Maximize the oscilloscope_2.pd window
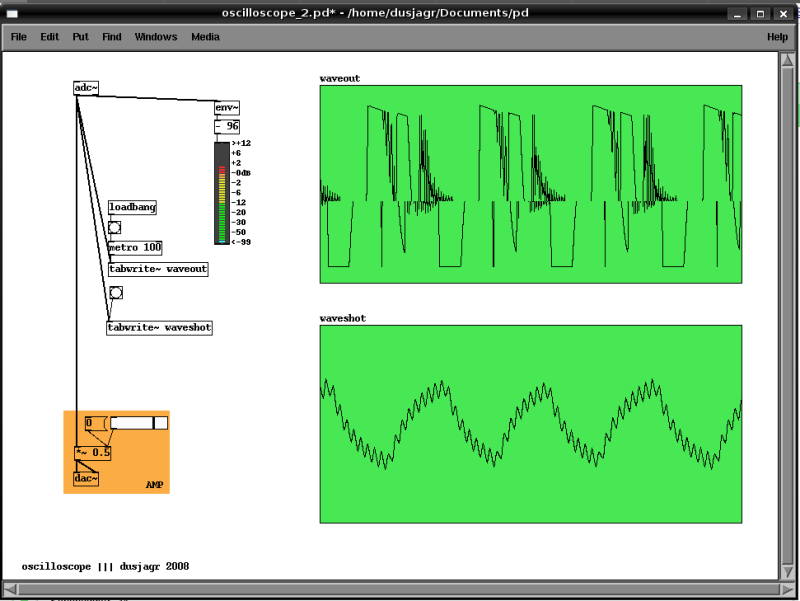 coord(760,14)
